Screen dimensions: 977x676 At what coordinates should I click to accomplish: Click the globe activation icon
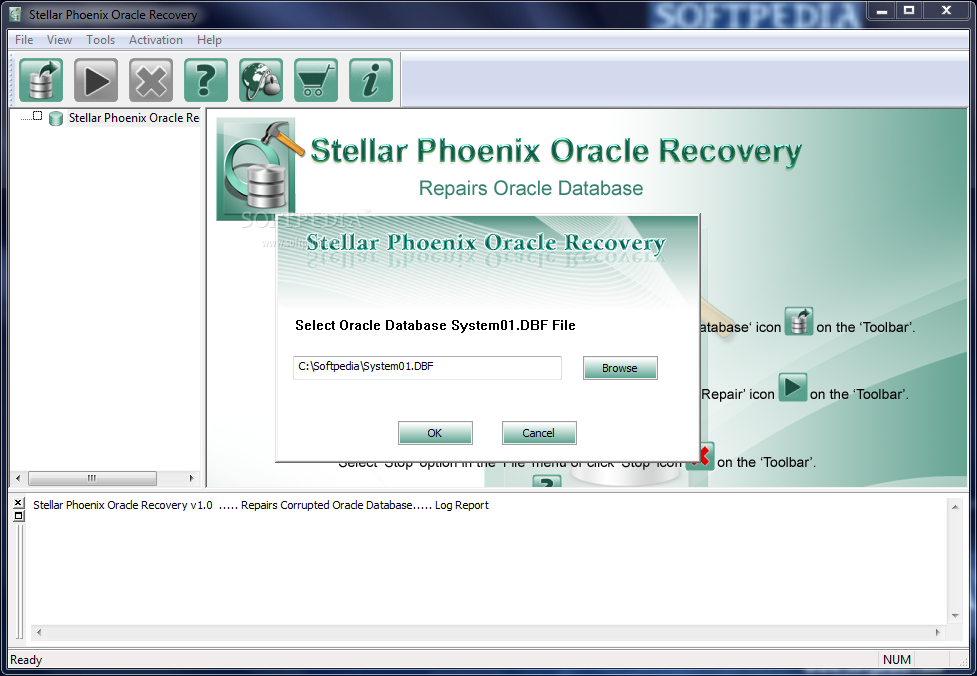[261, 80]
